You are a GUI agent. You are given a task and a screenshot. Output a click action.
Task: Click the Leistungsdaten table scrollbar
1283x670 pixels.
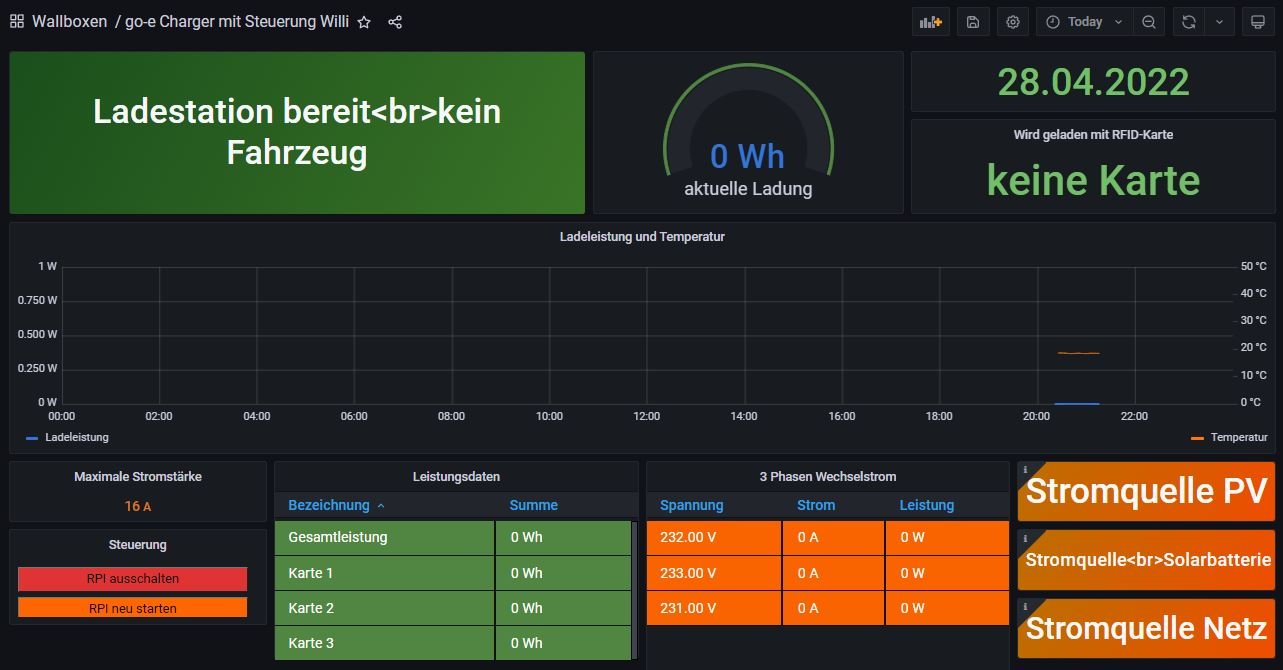click(634, 590)
